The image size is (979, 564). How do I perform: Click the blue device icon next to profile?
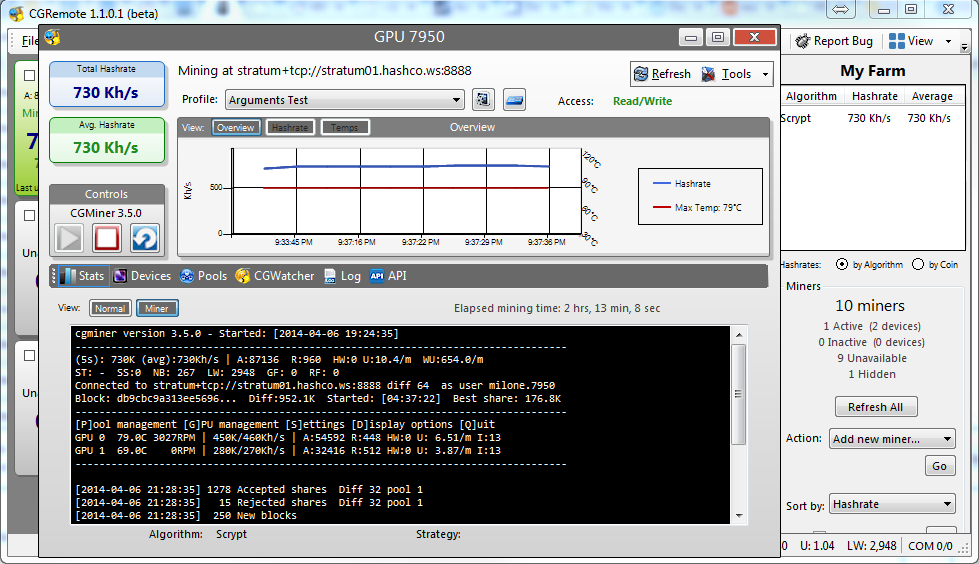[514, 99]
